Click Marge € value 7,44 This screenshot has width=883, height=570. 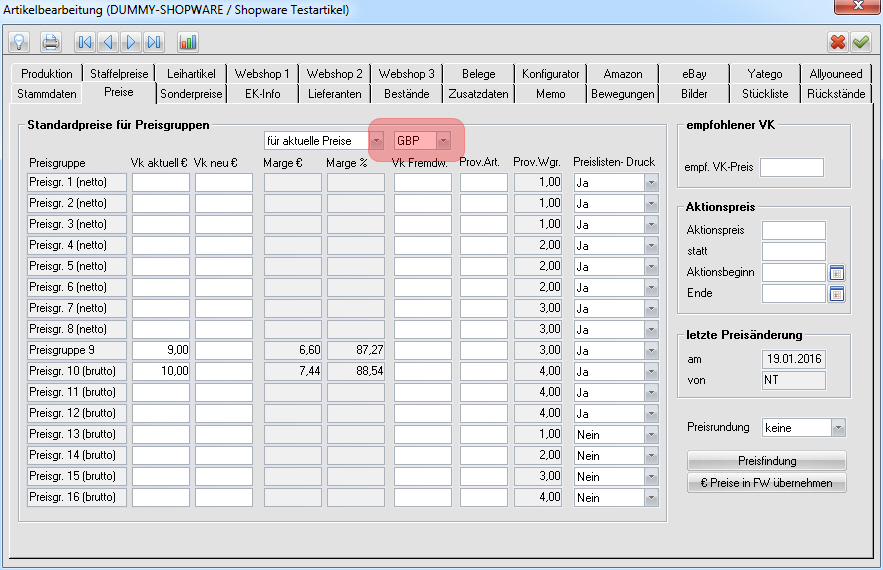click(x=293, y=371)
